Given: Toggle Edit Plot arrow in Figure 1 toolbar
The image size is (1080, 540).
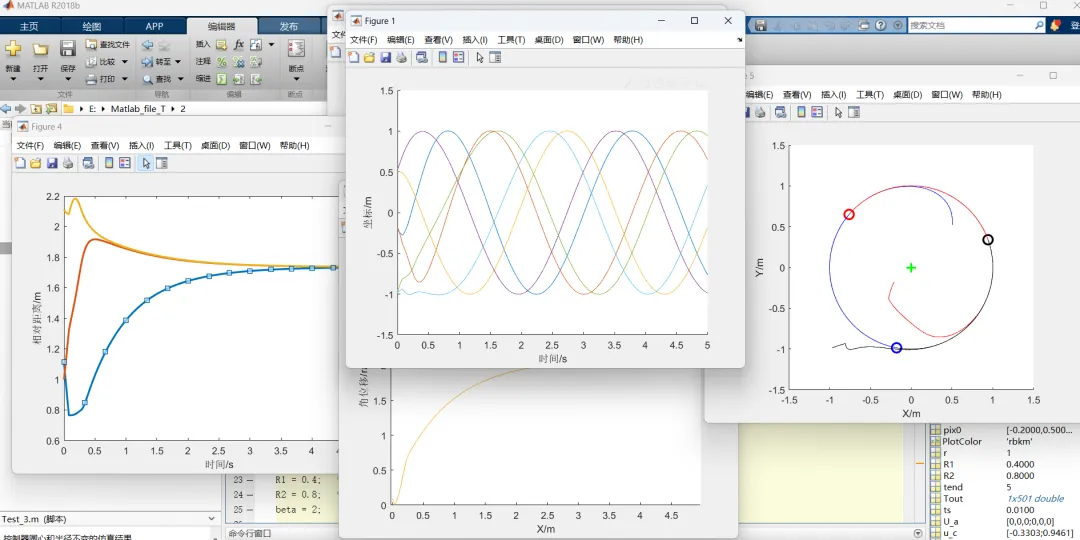Looking at the screenshot, I should point(479,58).
